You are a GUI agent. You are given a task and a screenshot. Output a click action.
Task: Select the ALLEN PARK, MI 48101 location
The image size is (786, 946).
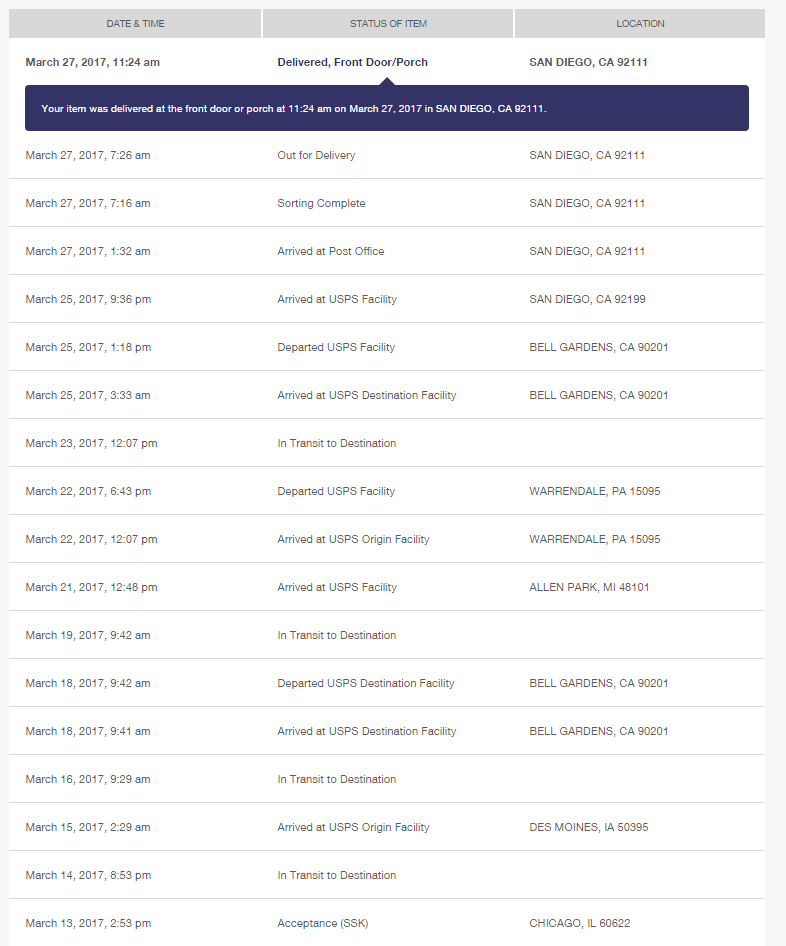coord(589,587)
